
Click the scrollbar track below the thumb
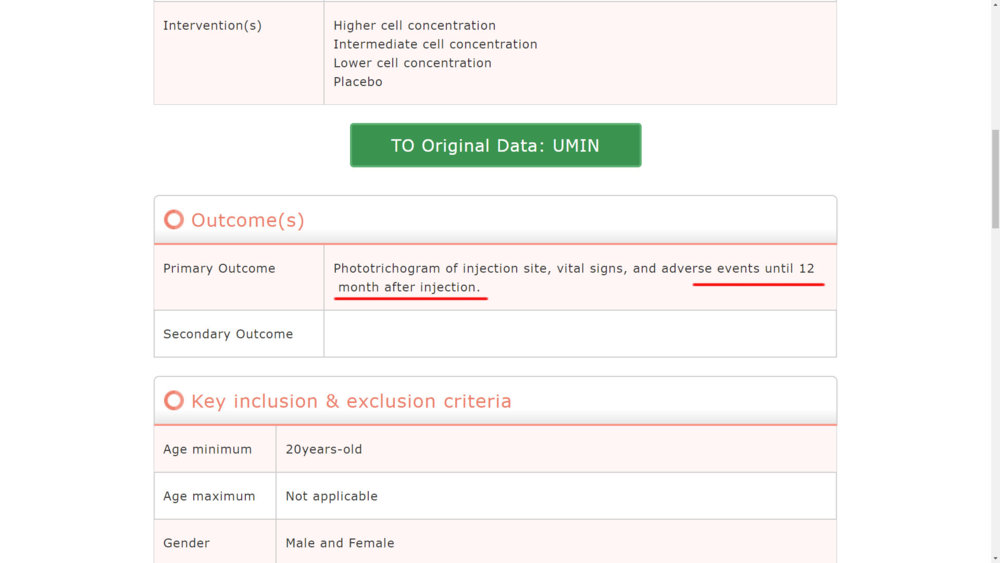click(x=994, y=400)
